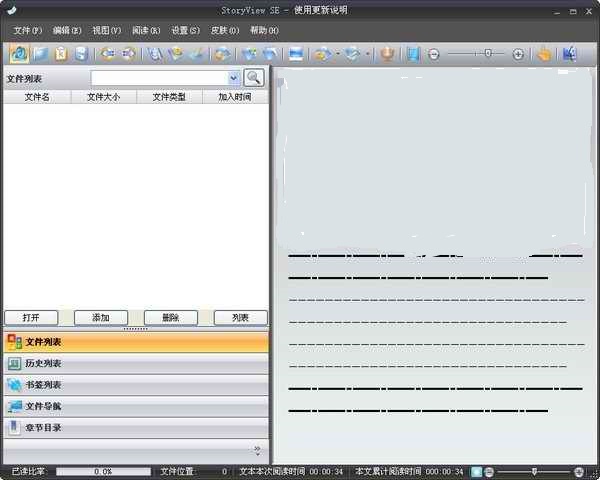
Task: Open the 设置(S) menu
Action: 185,30
